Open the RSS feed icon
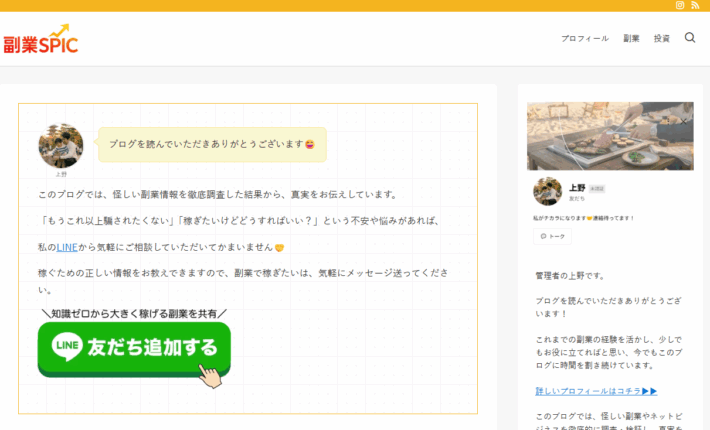The height and width of the screenshot is (430, 710). [695, 5]
